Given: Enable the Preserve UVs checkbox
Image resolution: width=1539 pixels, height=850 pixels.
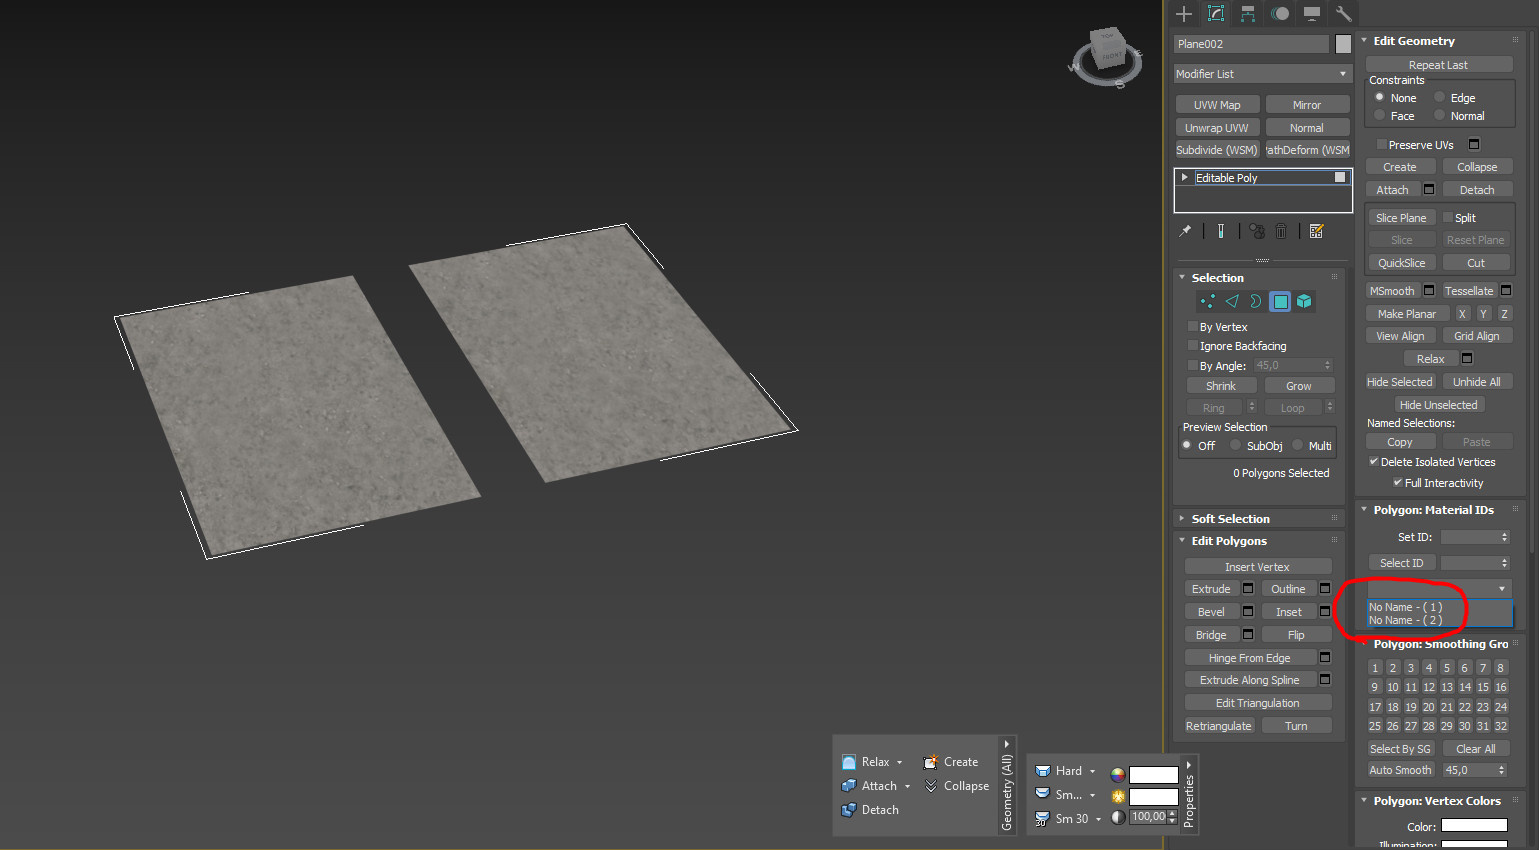Looking at the screenshot, I should point(1382,145).
